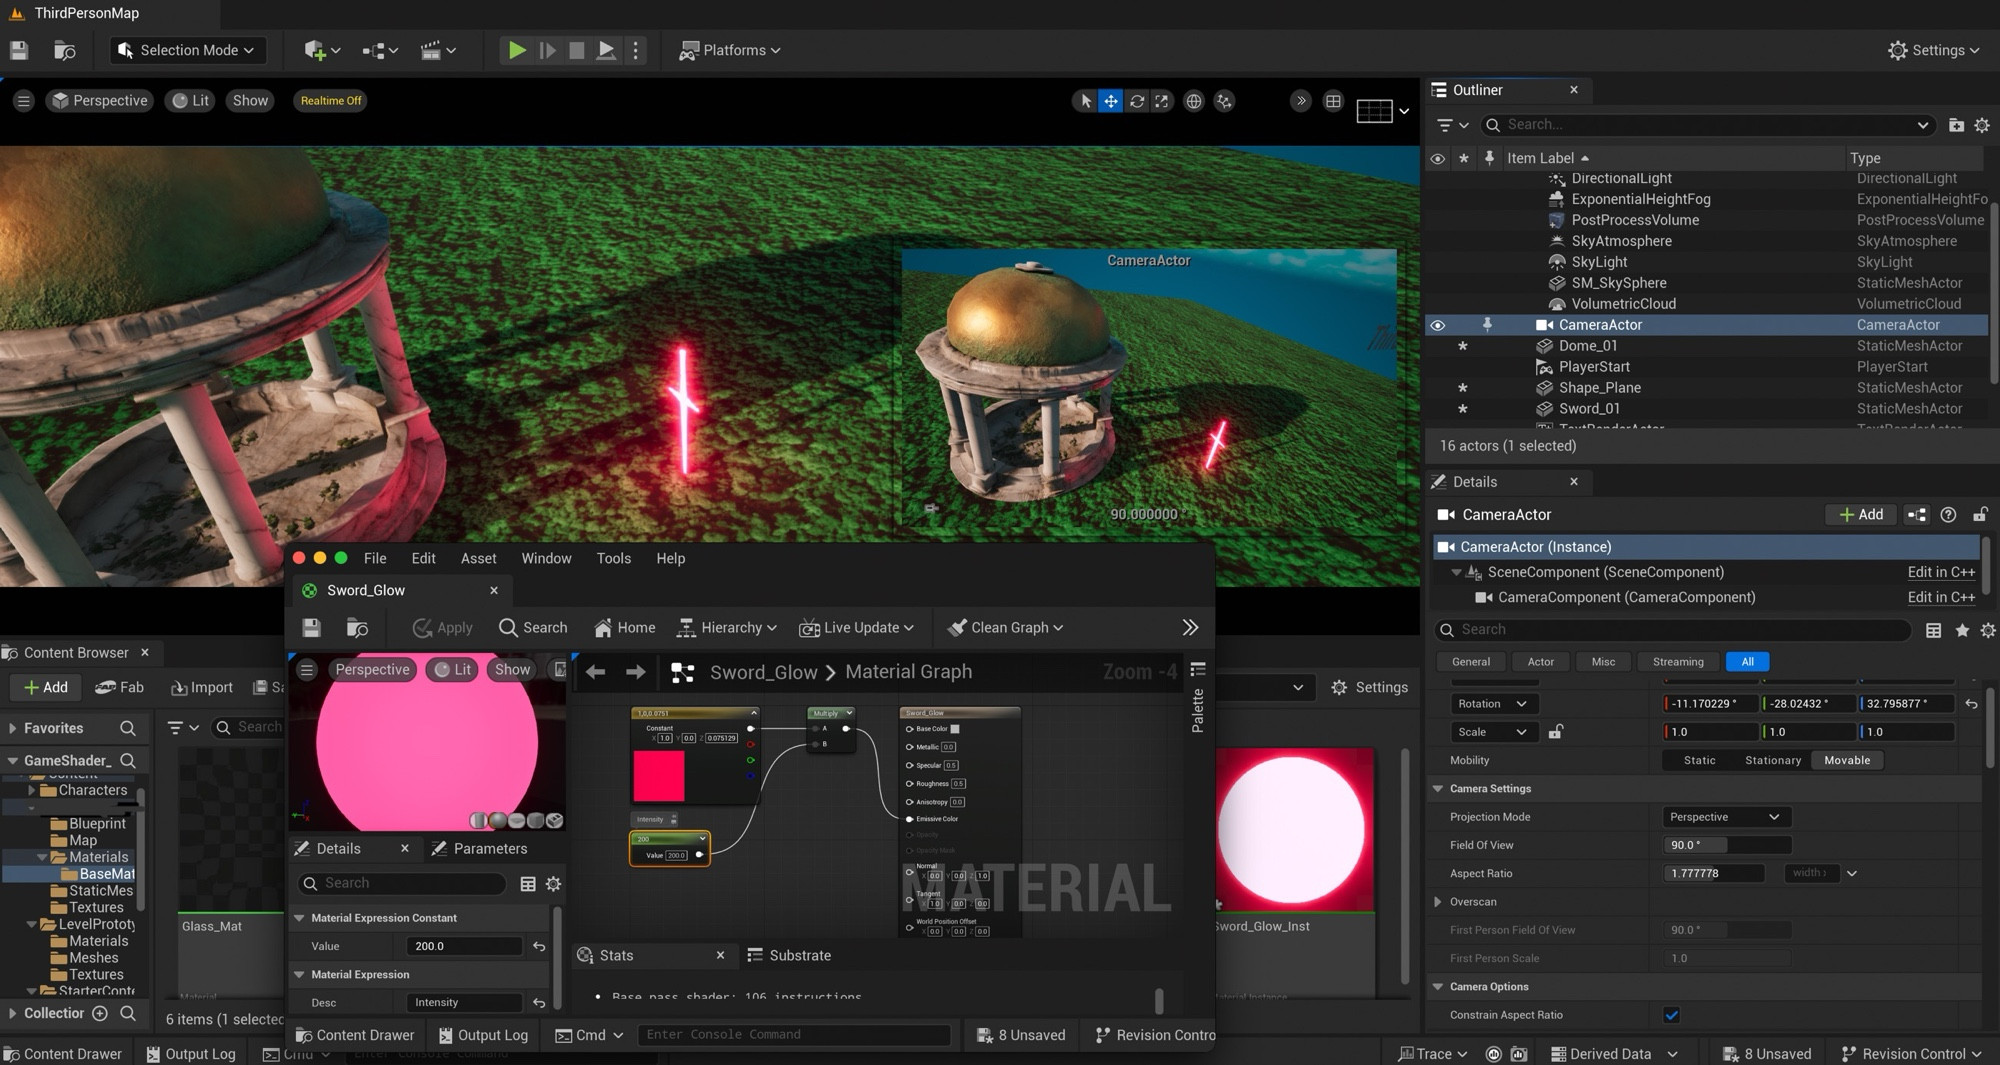This screenshot has height=1065, width=2000.
Task: Select the select-objects cursor tool in the viewport
Action: click(1086, 101)
